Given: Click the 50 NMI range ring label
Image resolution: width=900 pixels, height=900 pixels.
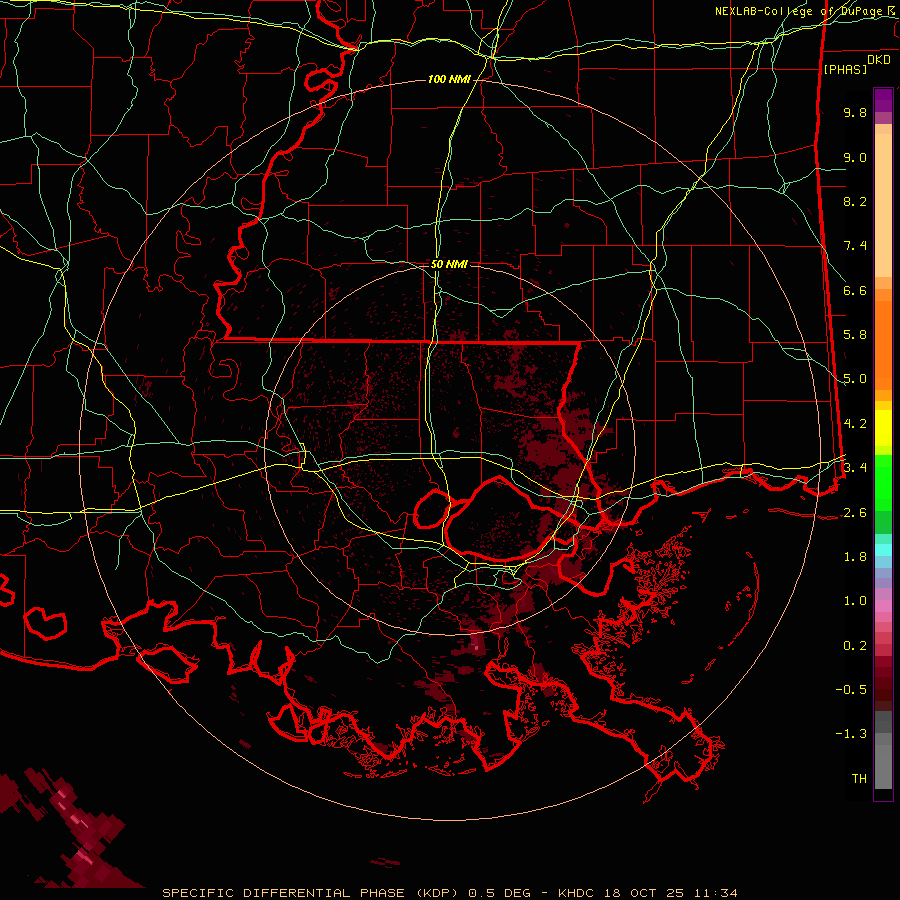Looking at the screenshot, I should (449, 264).
